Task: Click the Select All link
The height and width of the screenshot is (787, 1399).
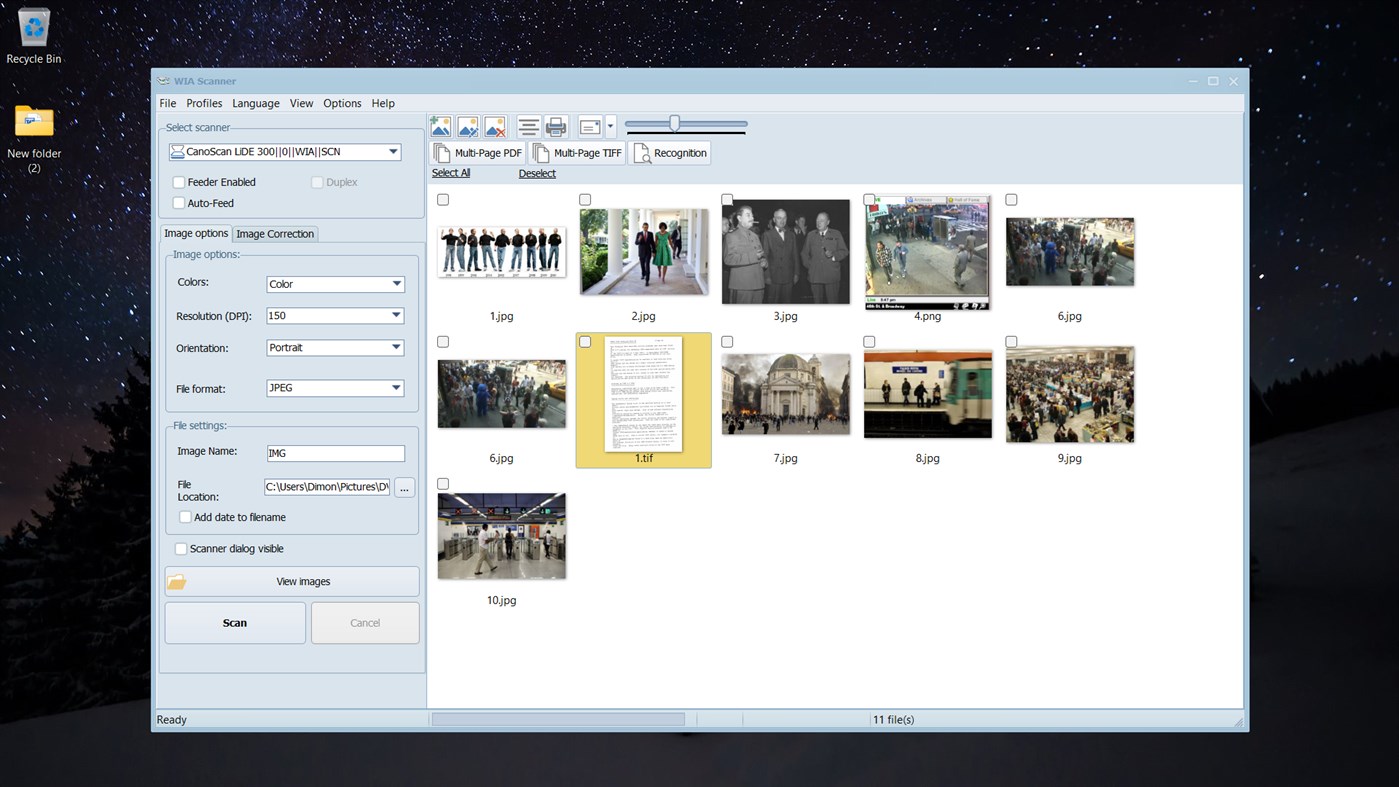Action: click(450, 172)
